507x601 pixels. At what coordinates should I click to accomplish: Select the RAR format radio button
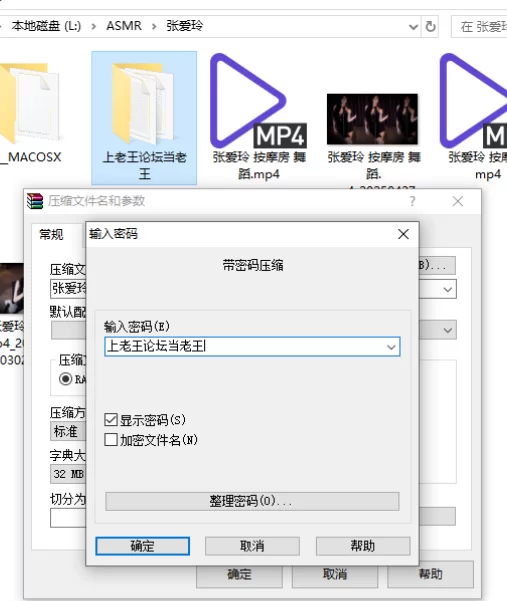tap(66, 379)
